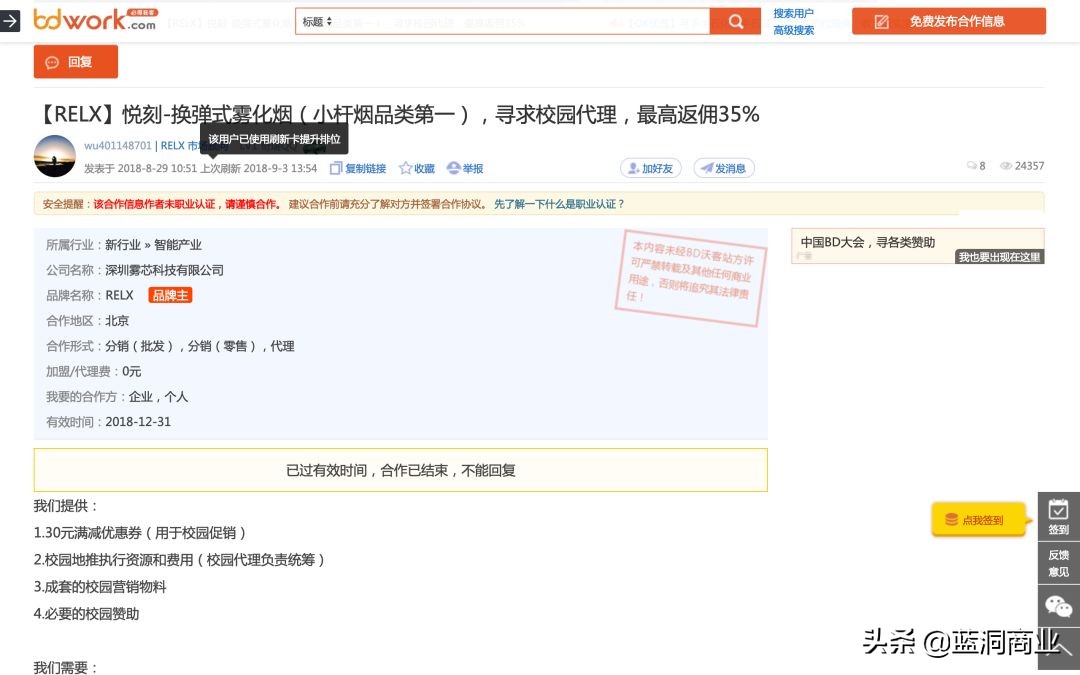Open the 搜索用户 link
This screenshot has width=1080, height=675.
793,13
